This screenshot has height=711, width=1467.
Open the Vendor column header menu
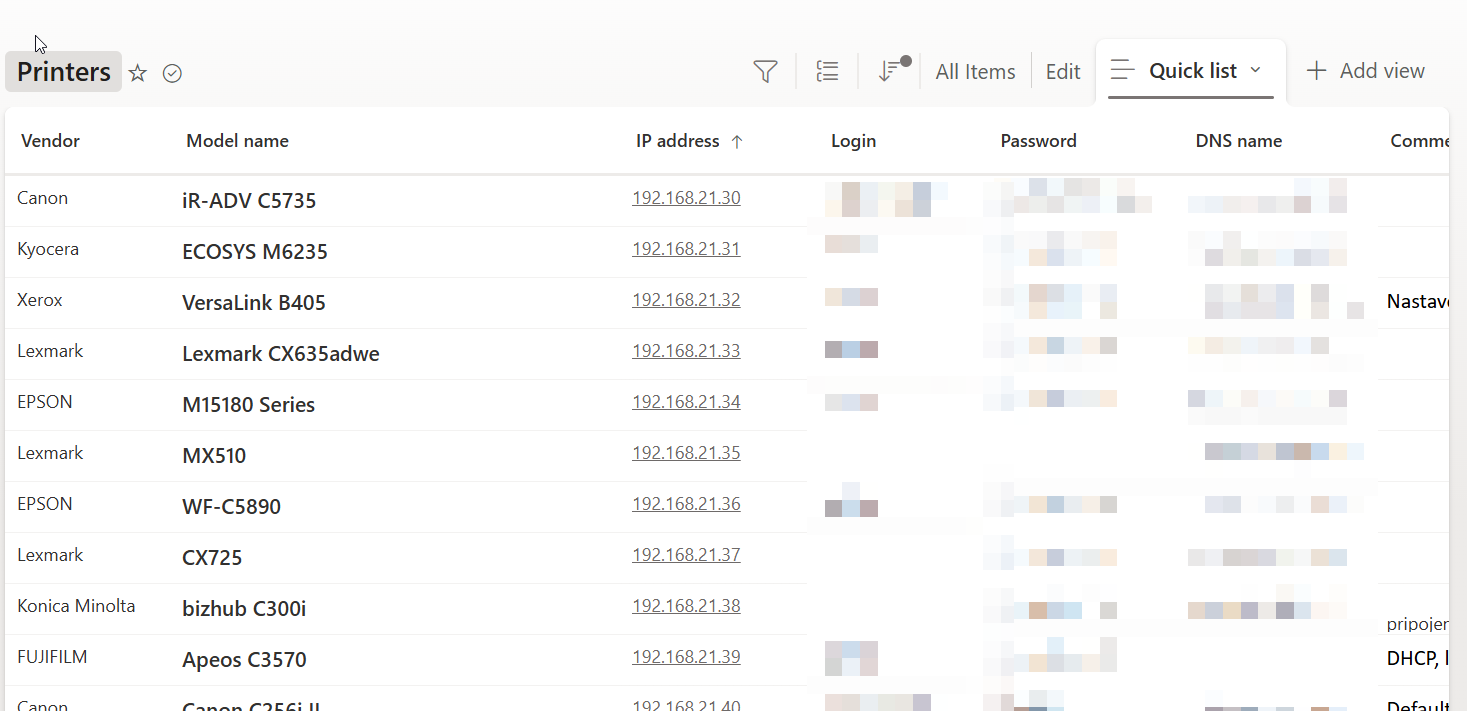50,141
